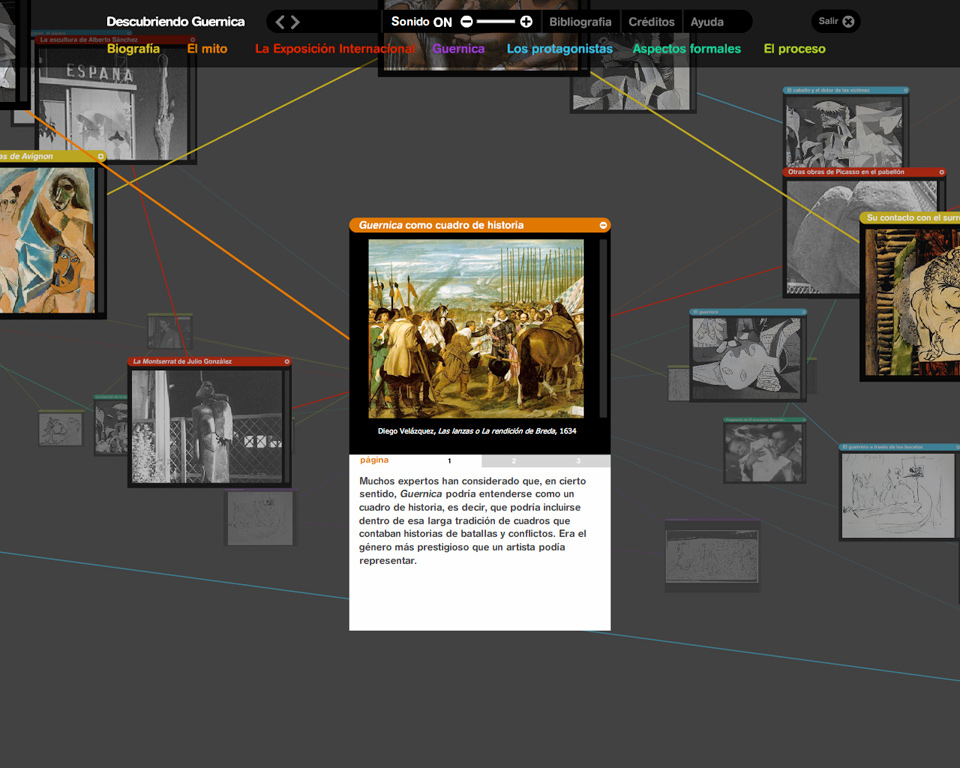Viewport: 960px width, 768px height.
Task: Open Ayuda help
Action: tap(707, 21)
